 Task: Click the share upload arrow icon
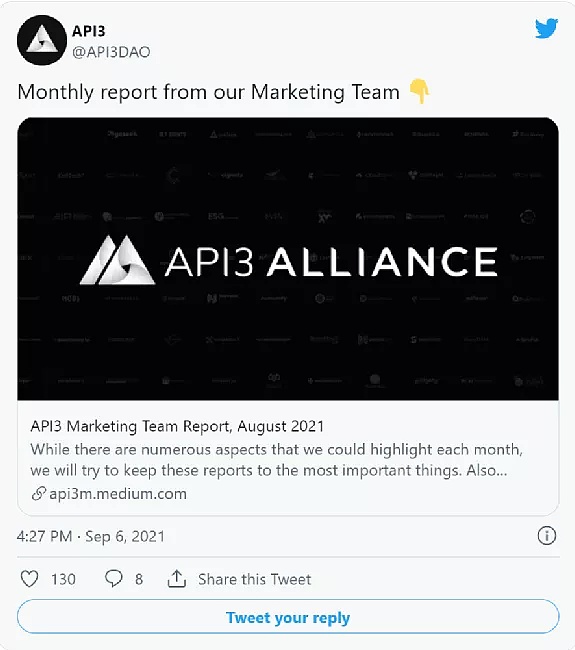click(177, 579)
